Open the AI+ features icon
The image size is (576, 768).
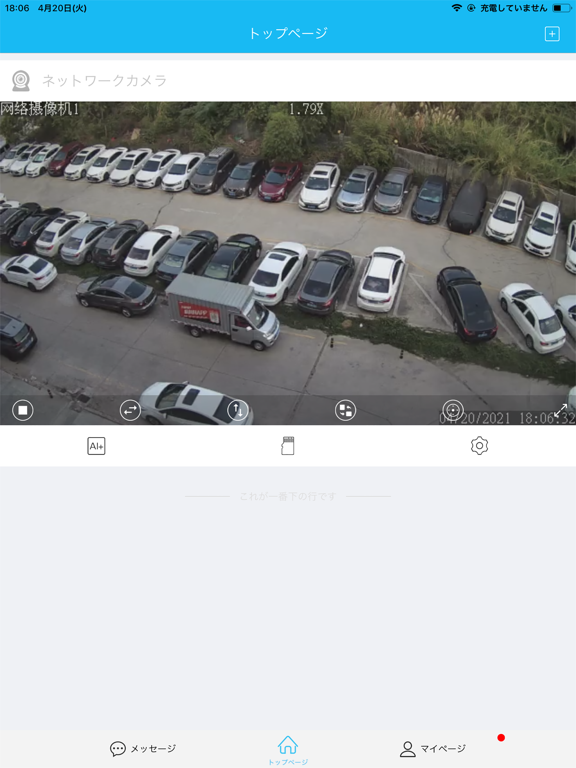(96, 446)
